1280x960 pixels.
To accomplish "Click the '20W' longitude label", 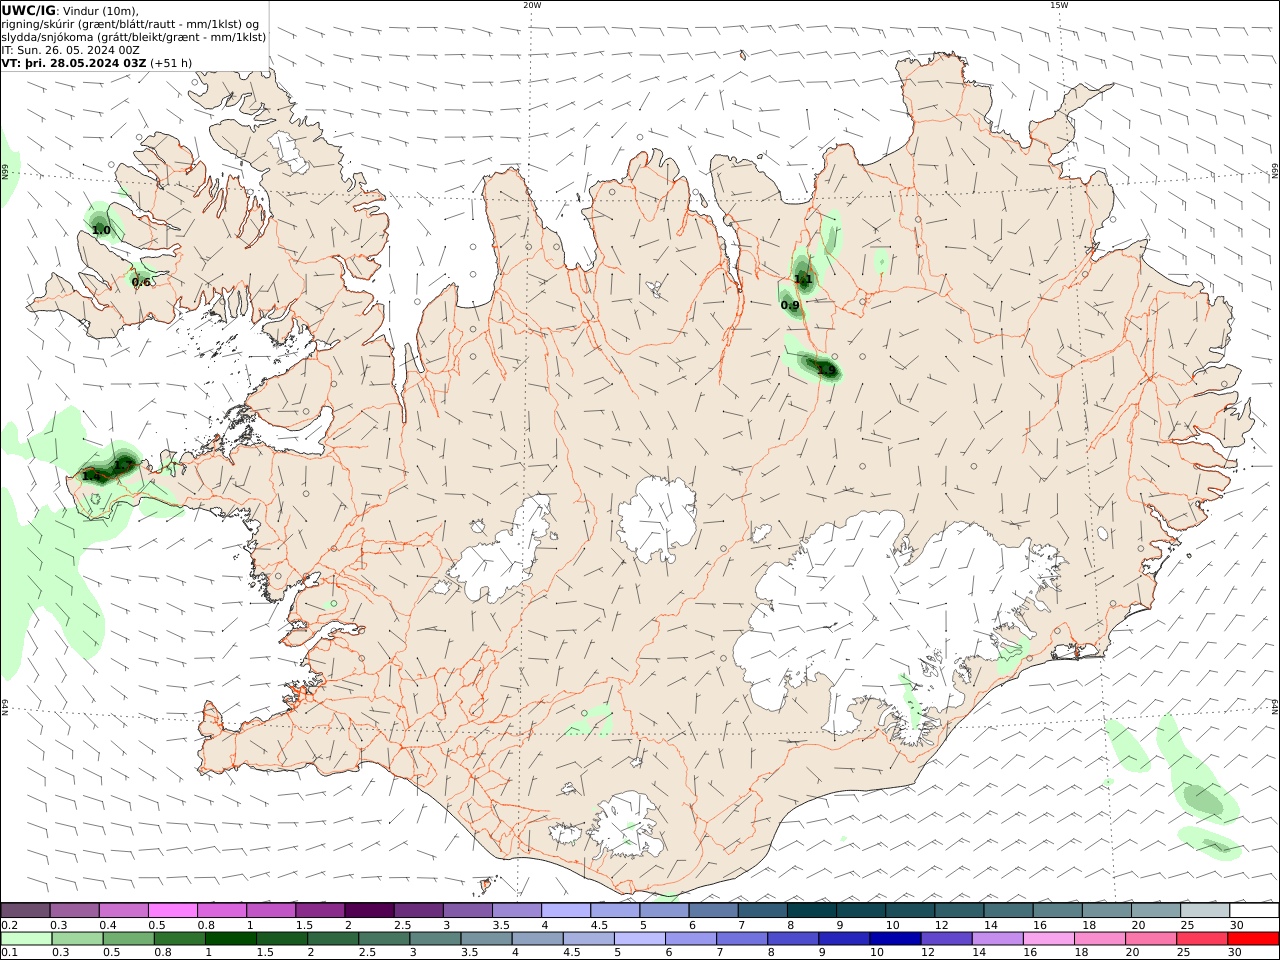I will click(x=532, y=5).
